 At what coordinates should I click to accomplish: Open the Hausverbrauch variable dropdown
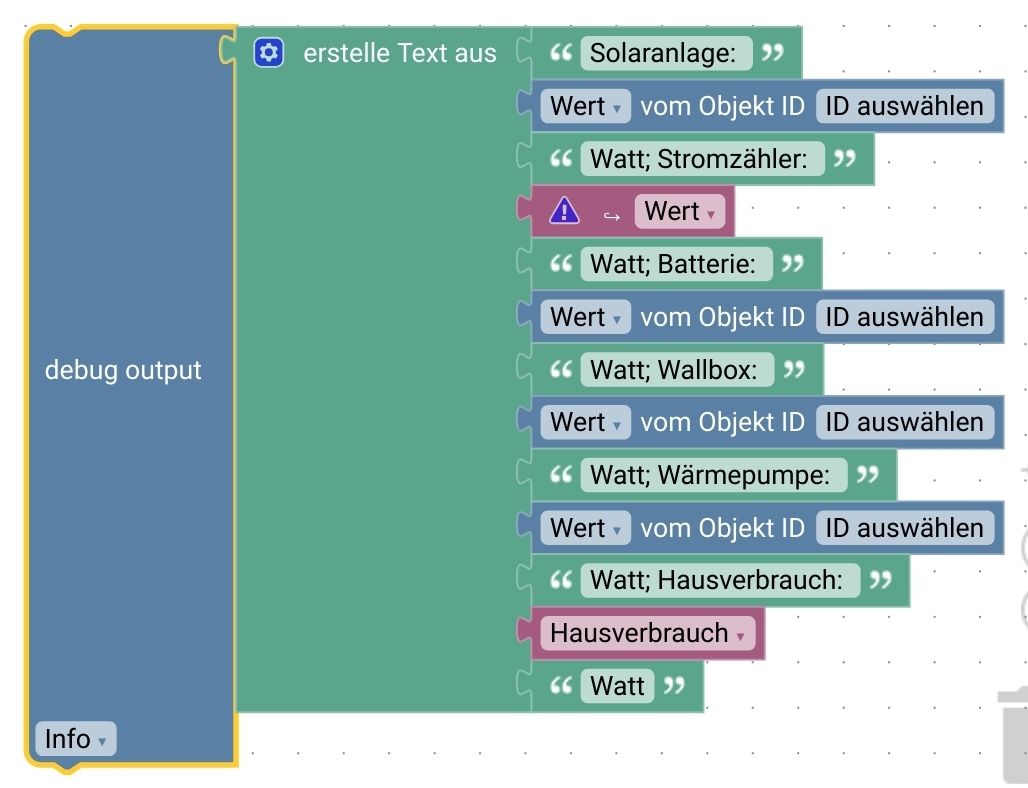click(x=647, y=633)
